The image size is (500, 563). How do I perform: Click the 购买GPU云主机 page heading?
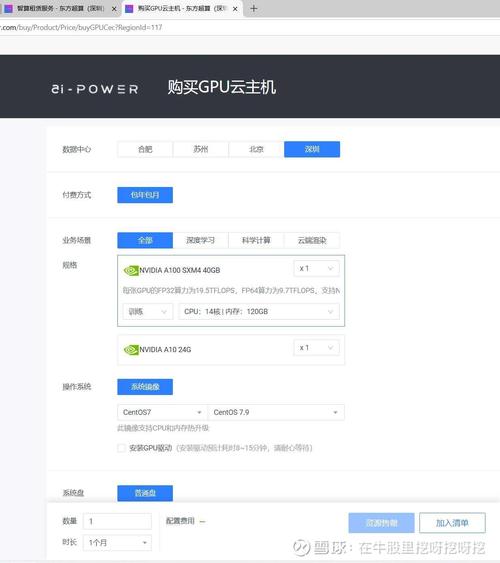pyautogui.click(x=222, y=87)
